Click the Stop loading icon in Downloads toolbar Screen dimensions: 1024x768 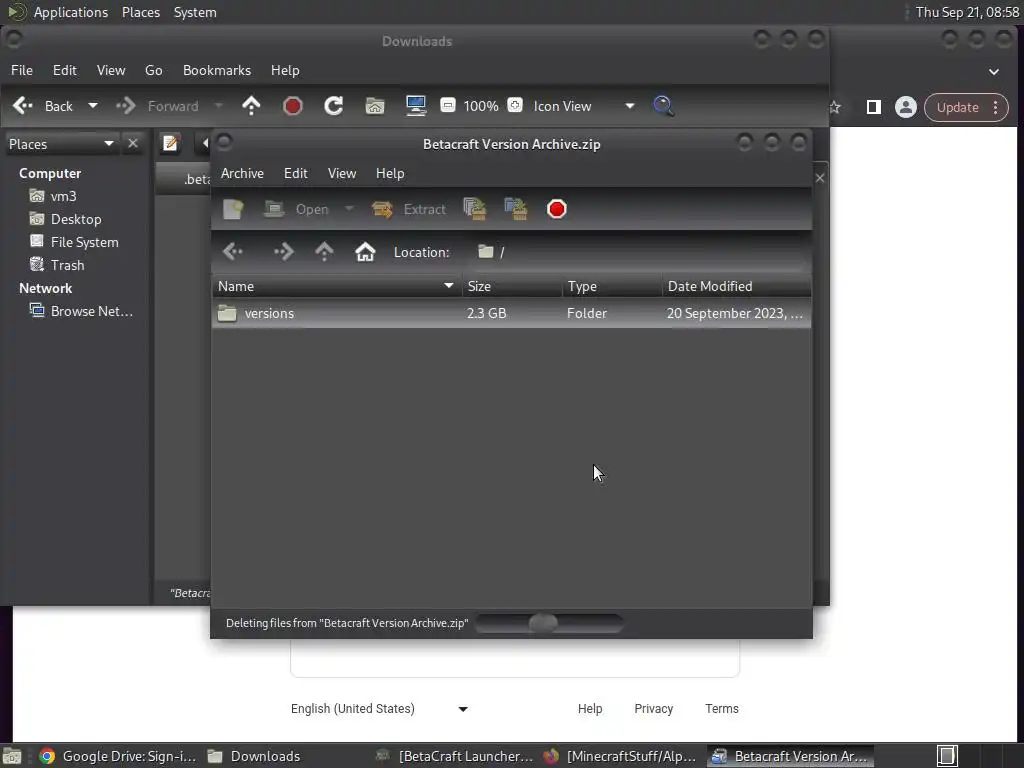click(293, 106)
